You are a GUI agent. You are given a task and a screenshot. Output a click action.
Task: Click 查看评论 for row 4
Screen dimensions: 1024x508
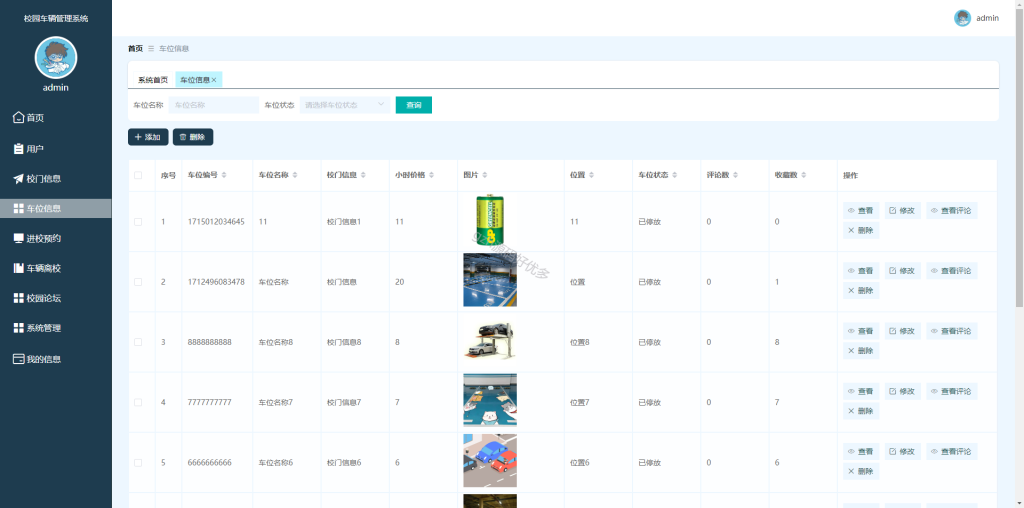click(952, 391)
